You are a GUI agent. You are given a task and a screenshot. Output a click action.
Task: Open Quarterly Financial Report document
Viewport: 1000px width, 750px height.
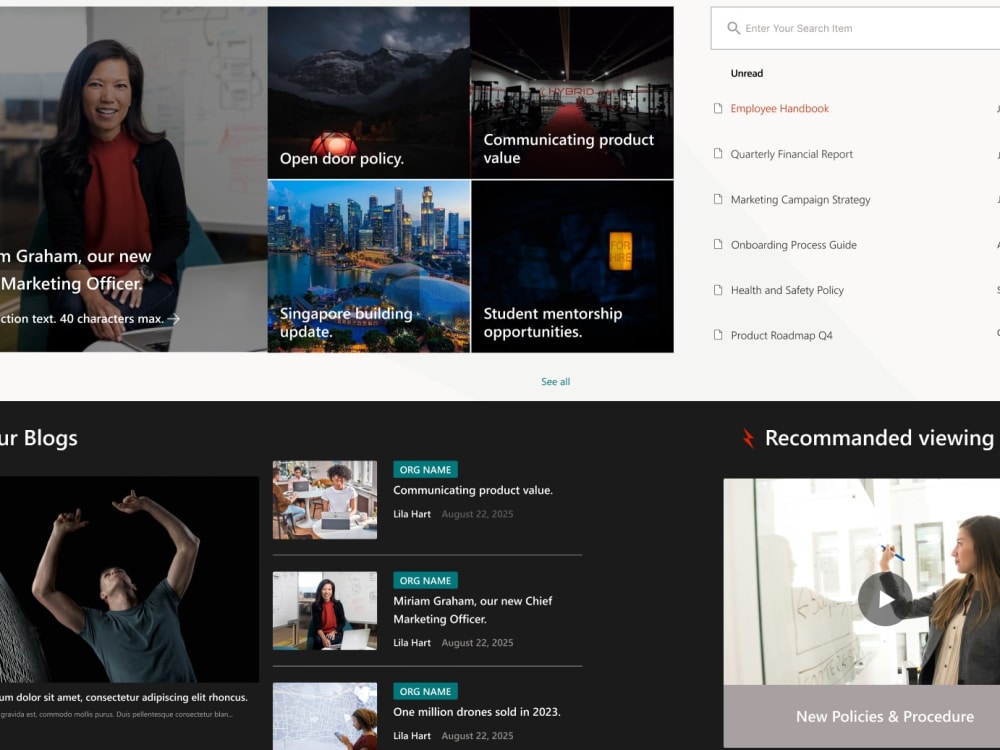point(791,154)
